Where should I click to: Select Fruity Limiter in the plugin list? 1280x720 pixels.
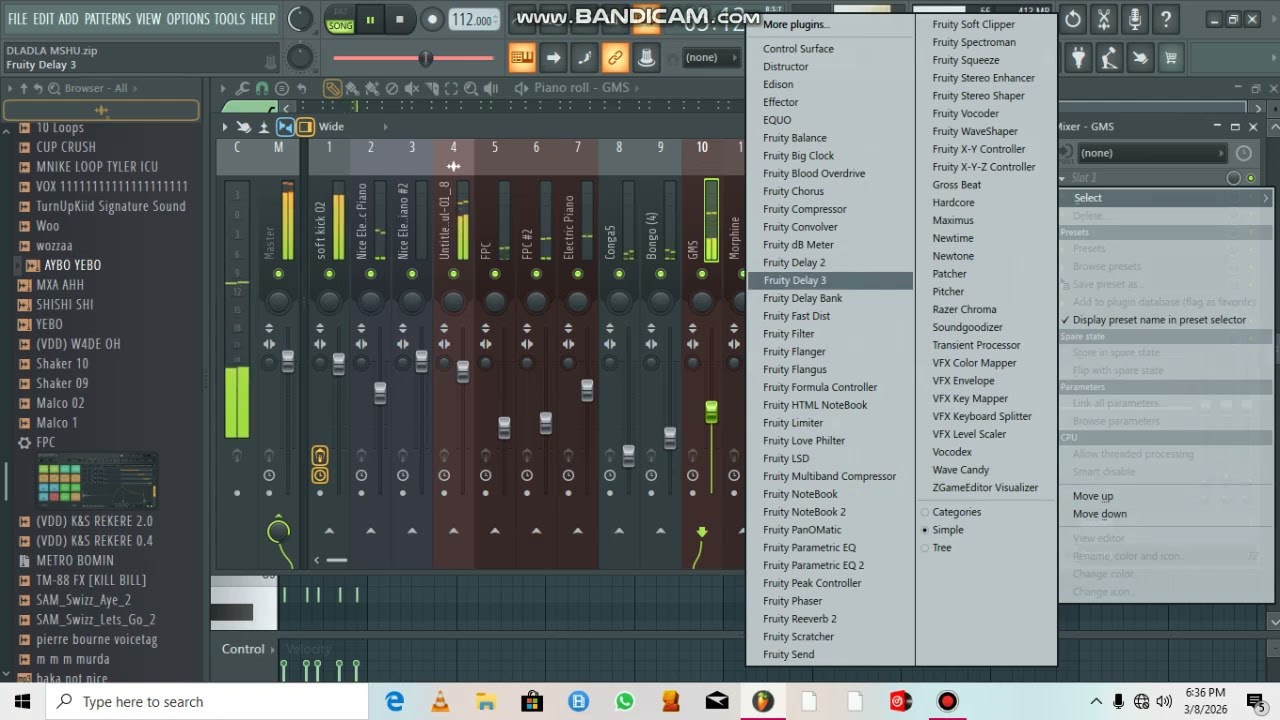tap(793, 423)
